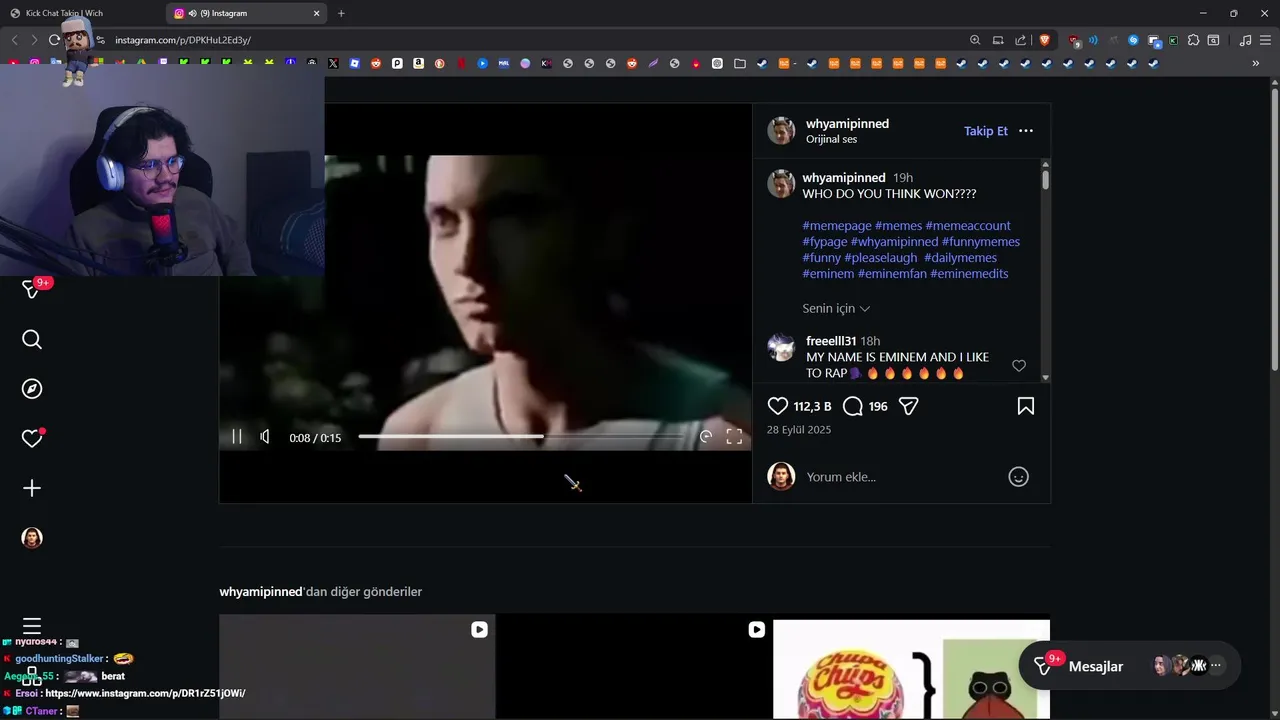Go forward with the browser arrow
Viewport: 1280px width, 720px height.
click(x=34, y=40)
